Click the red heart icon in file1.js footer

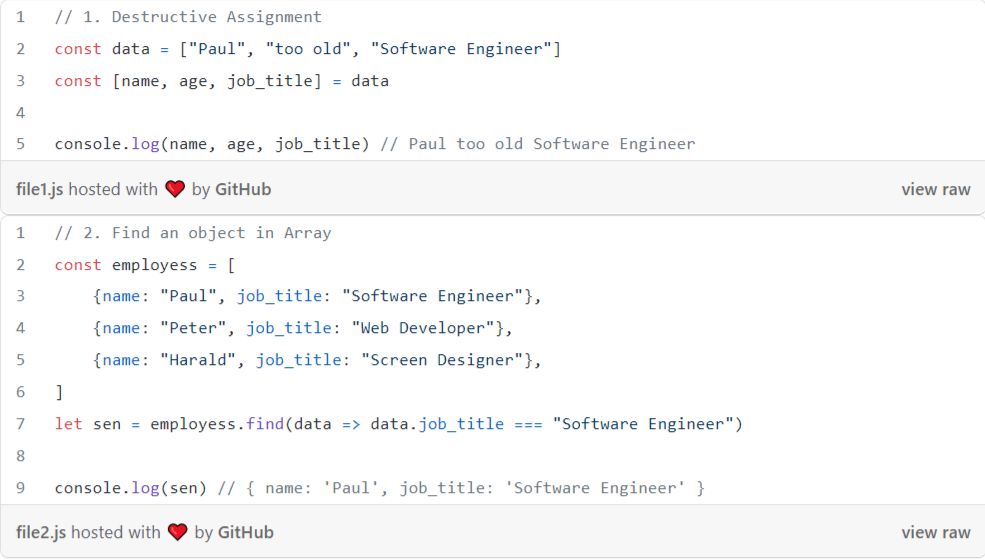point(175,189)
